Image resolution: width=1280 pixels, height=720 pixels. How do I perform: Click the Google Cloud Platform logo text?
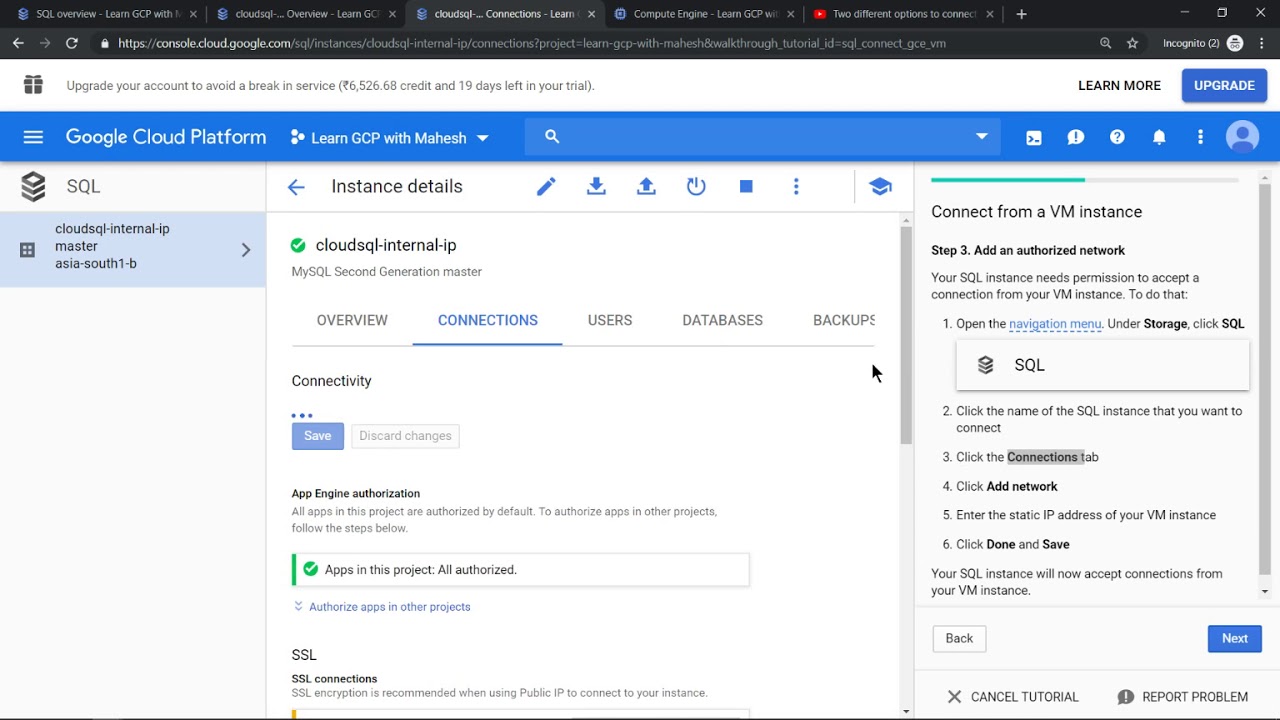[x=166, y=137]
